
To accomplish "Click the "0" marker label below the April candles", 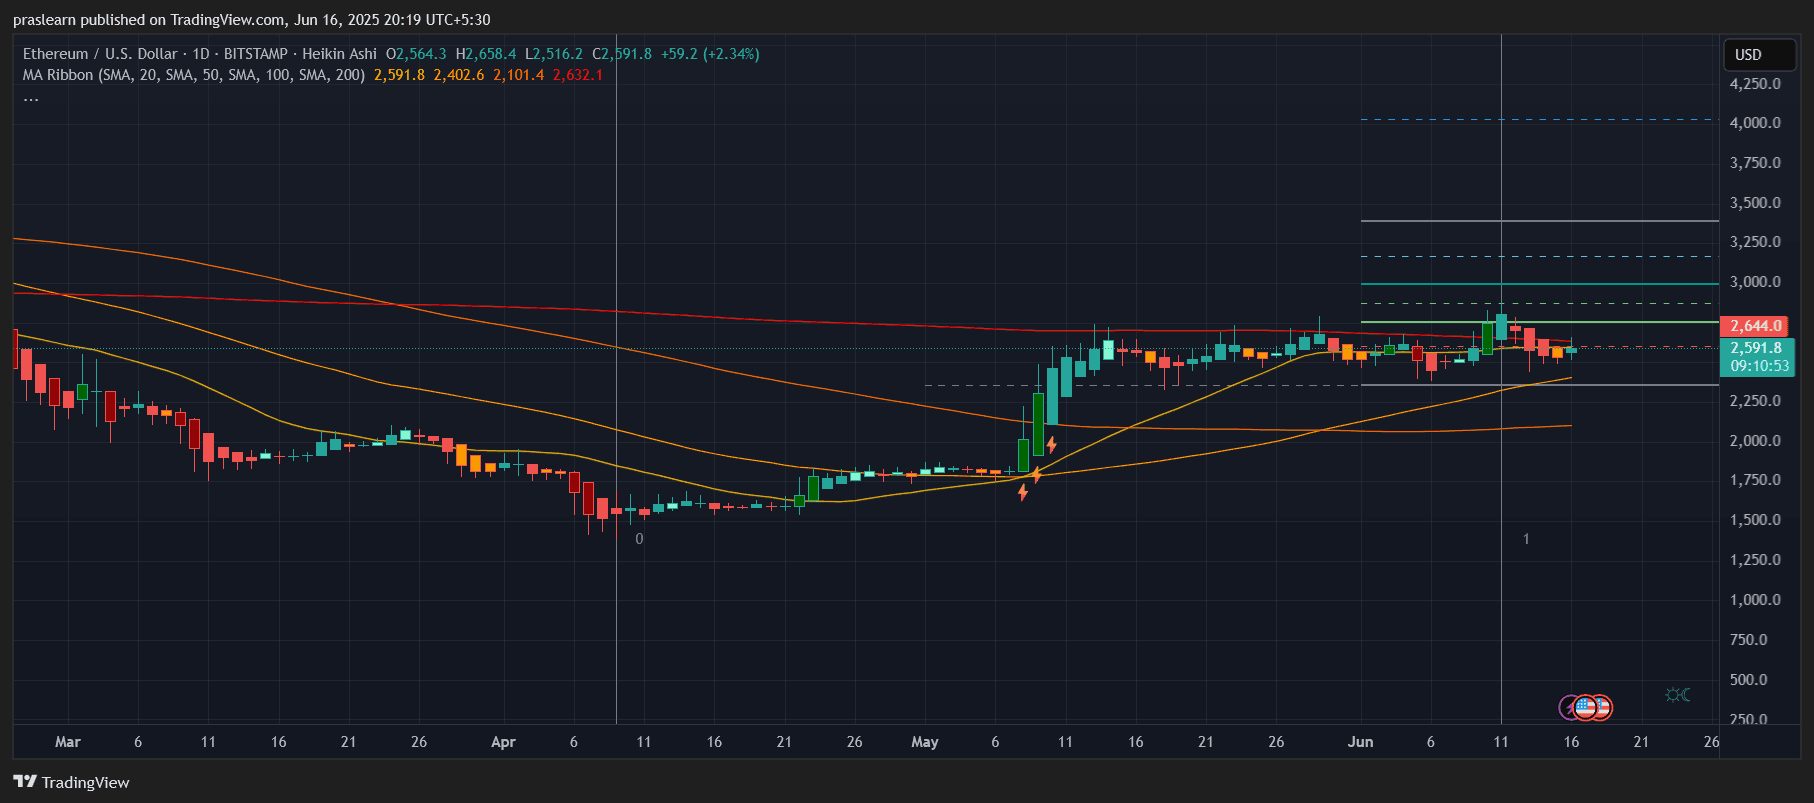I will (639, 539).
